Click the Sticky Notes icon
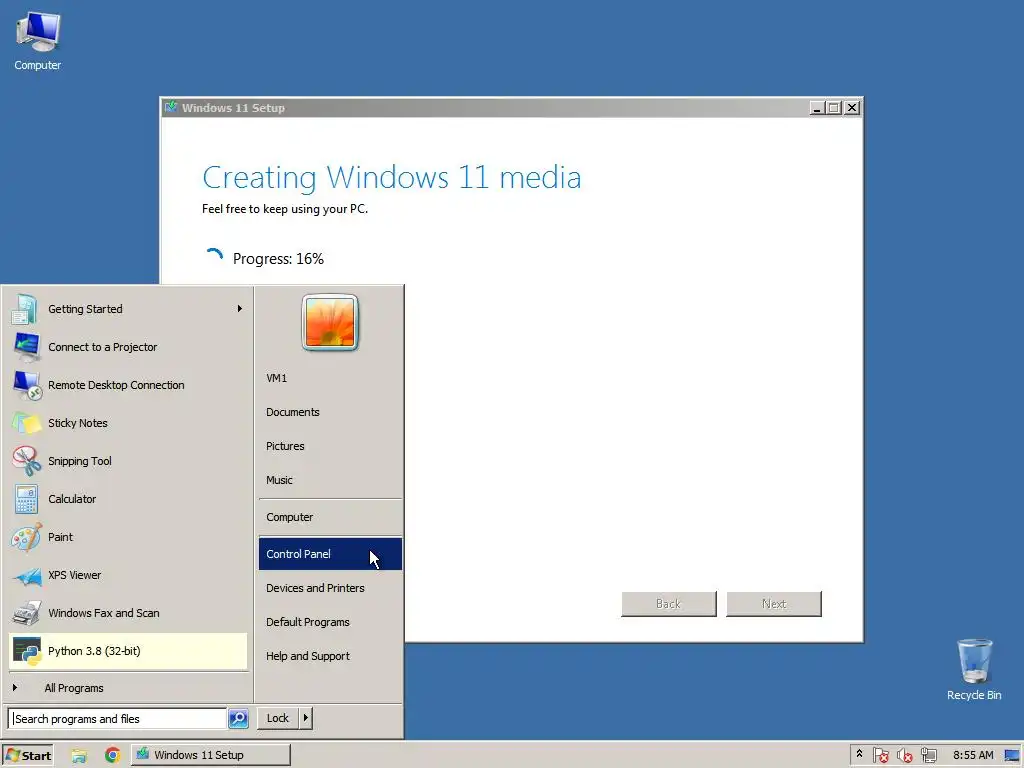 (26, 423)
